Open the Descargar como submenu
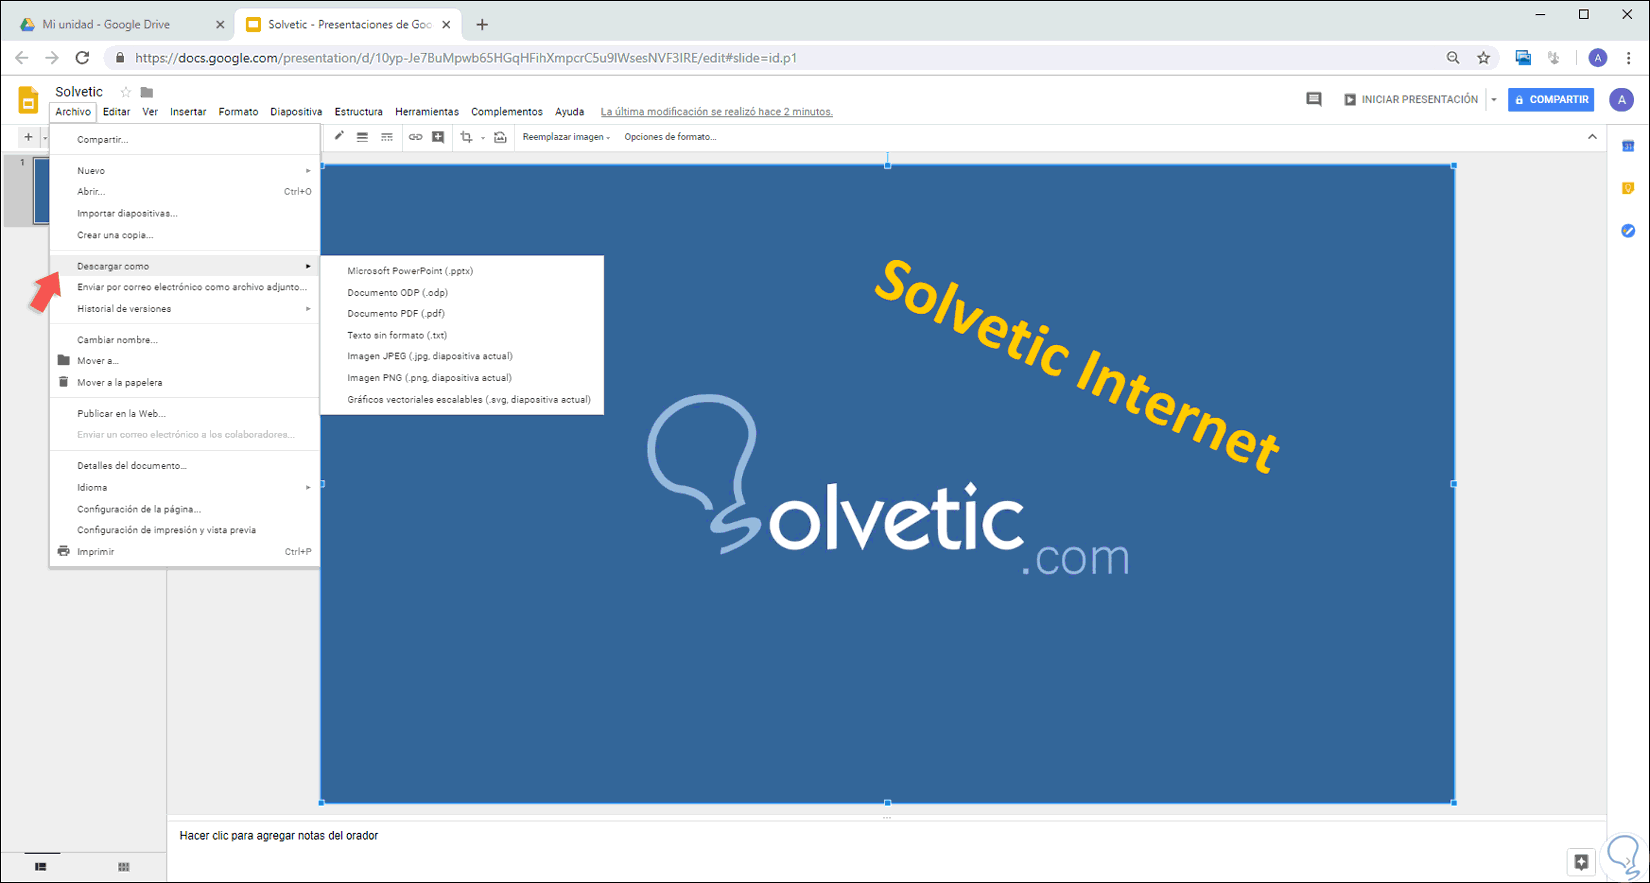Image resolution: width=1650 pixels, height=883 pixels. 185,266
